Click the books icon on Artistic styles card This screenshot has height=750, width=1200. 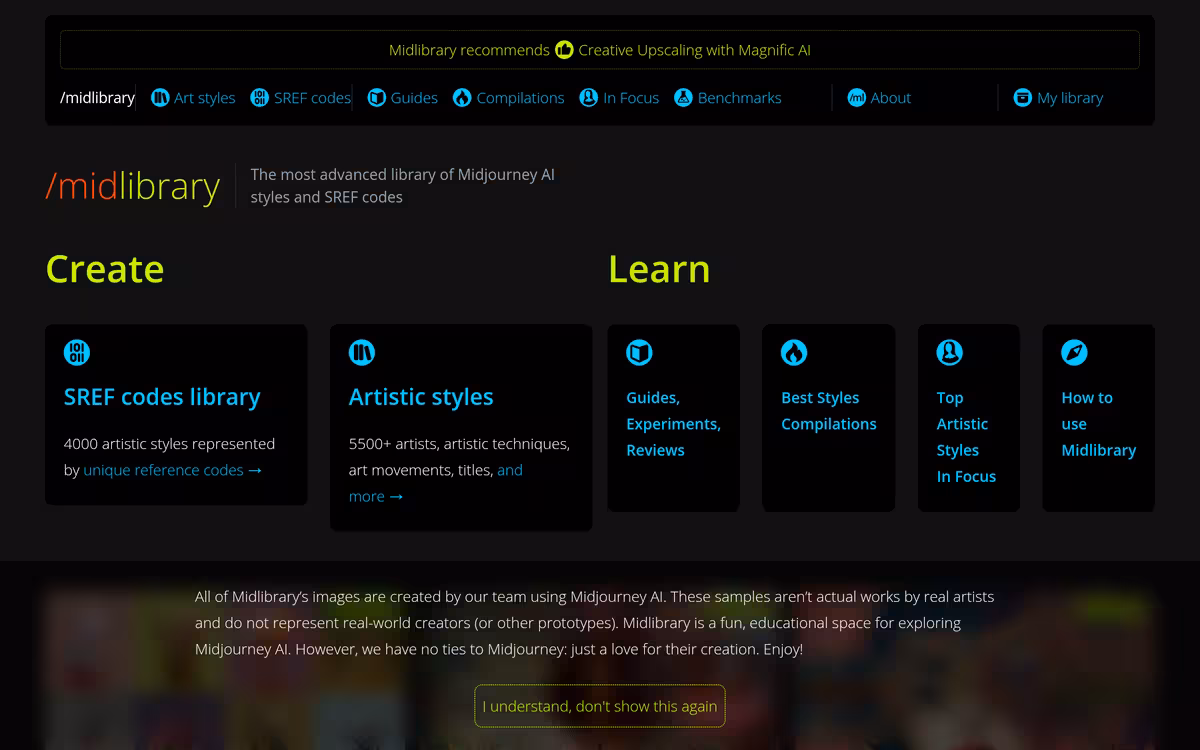(362, 352)
